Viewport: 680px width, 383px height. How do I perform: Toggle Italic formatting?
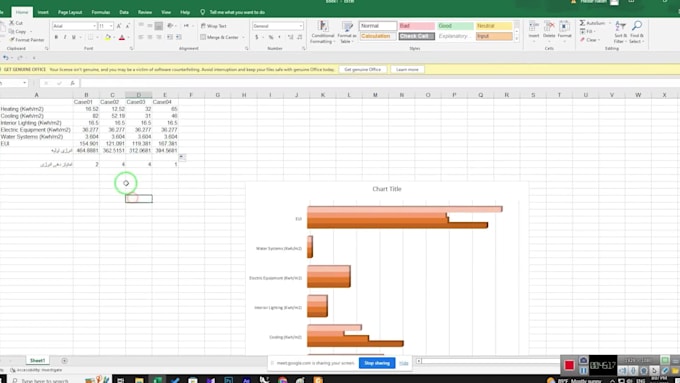coord(65,37)
